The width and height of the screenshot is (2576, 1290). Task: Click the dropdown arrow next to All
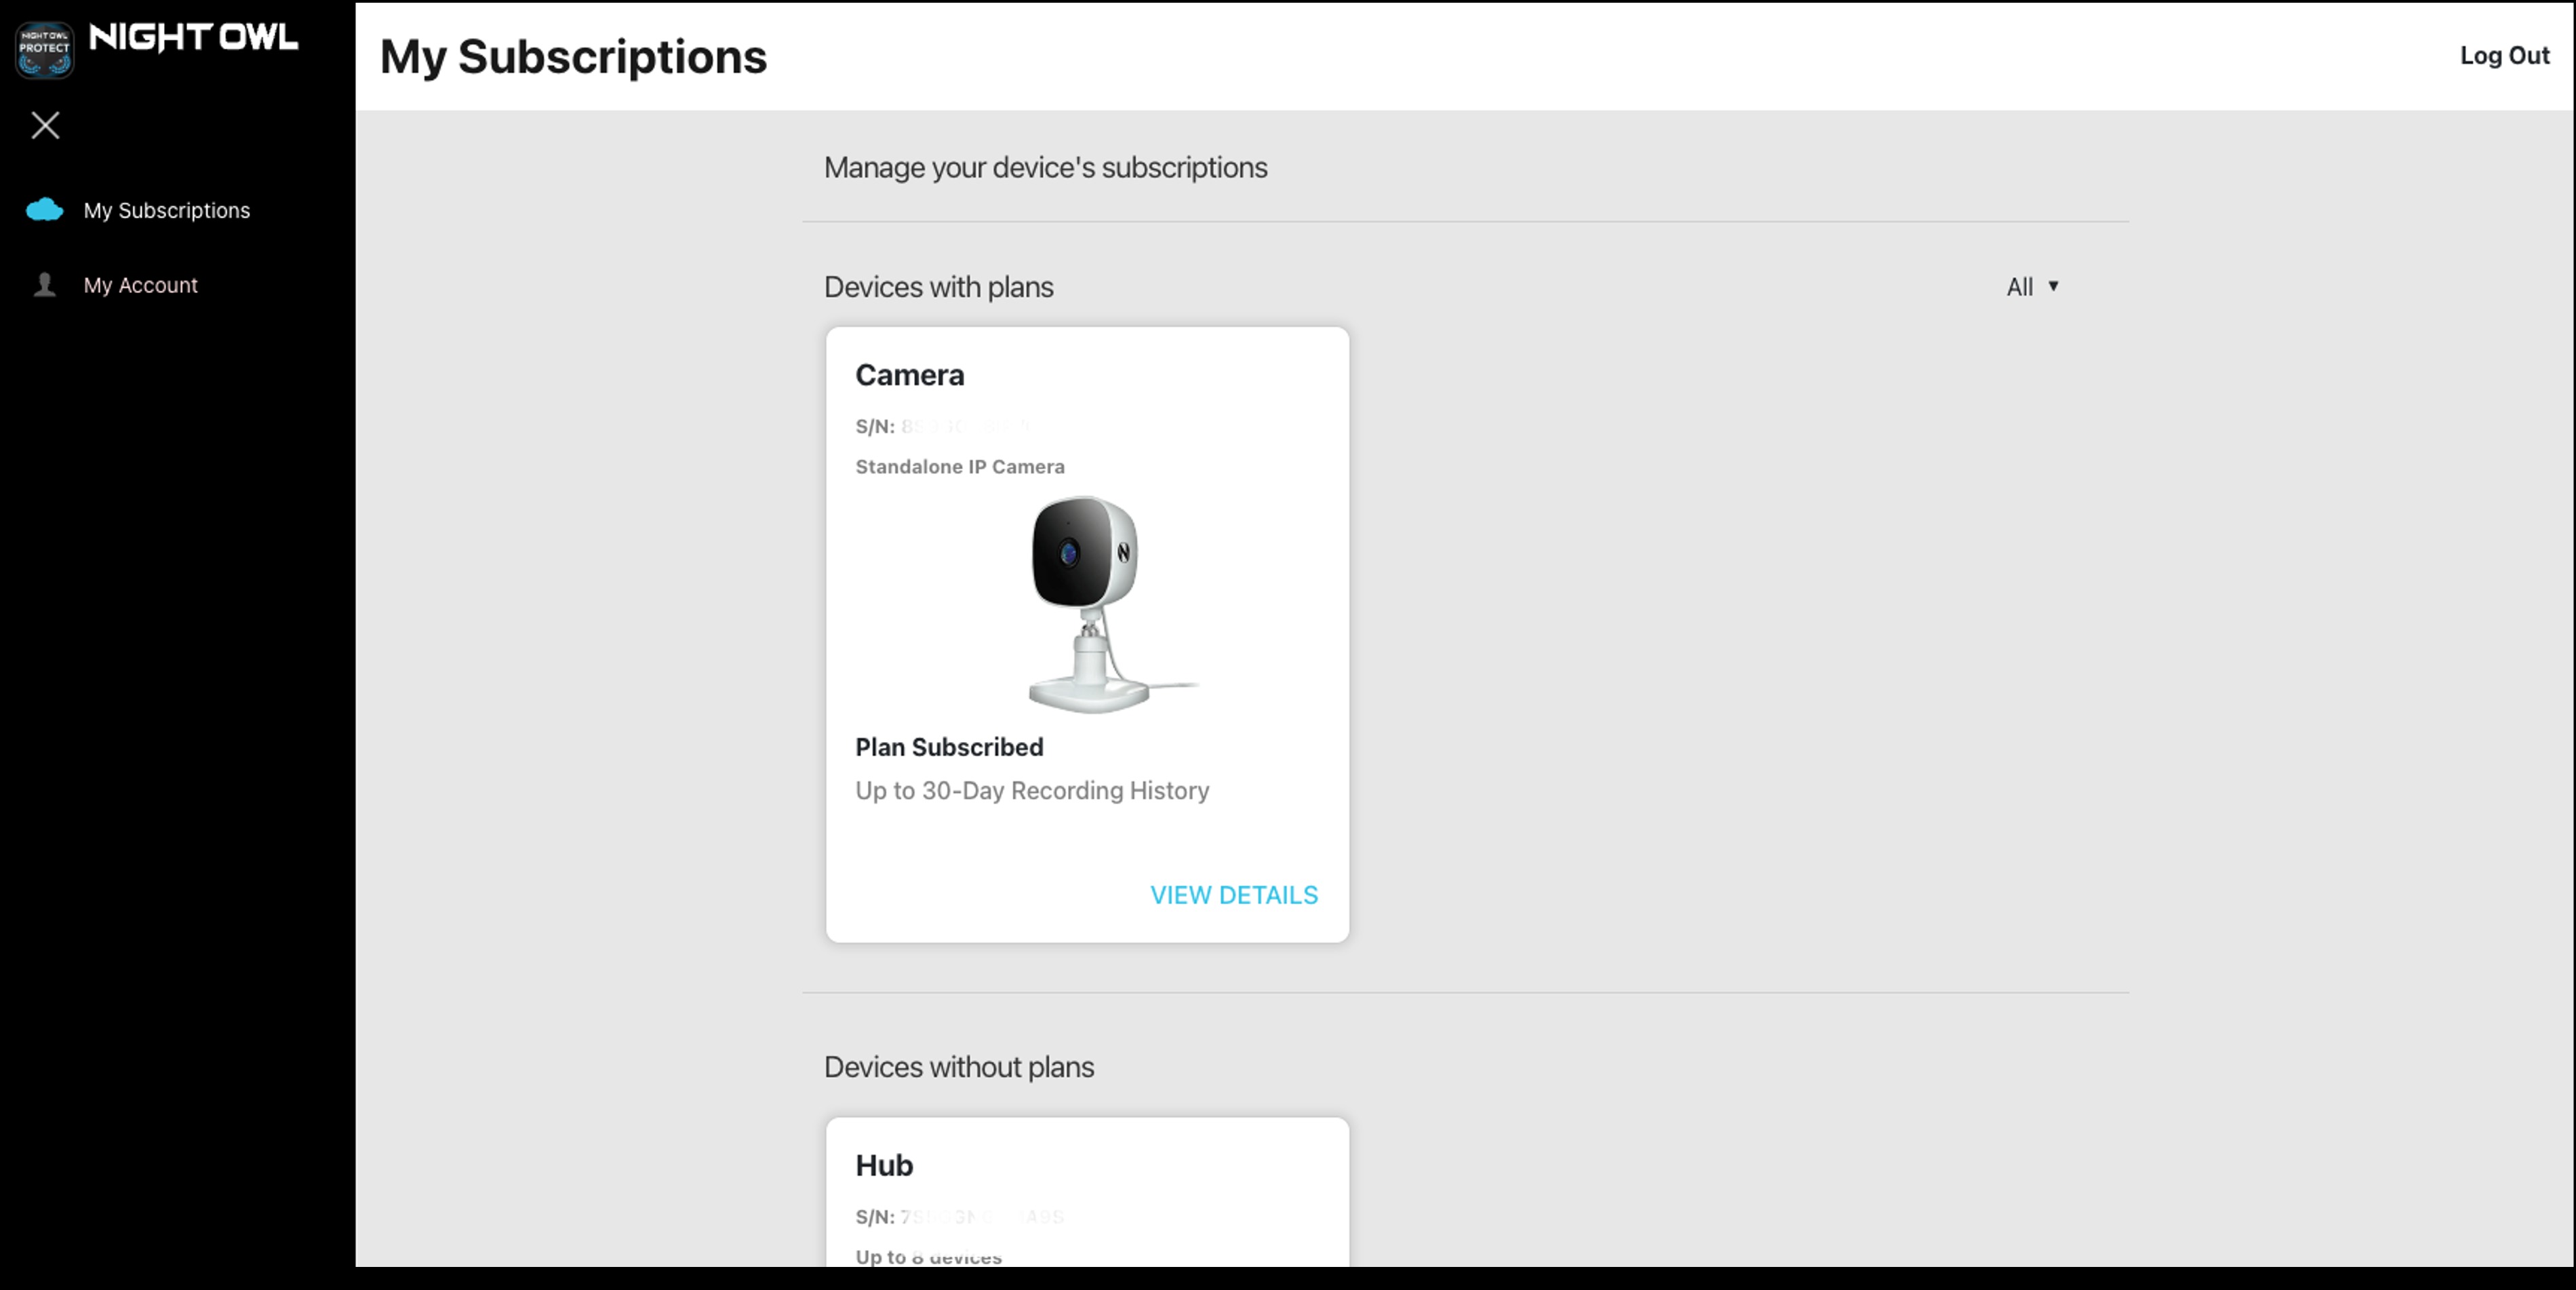2055,287
